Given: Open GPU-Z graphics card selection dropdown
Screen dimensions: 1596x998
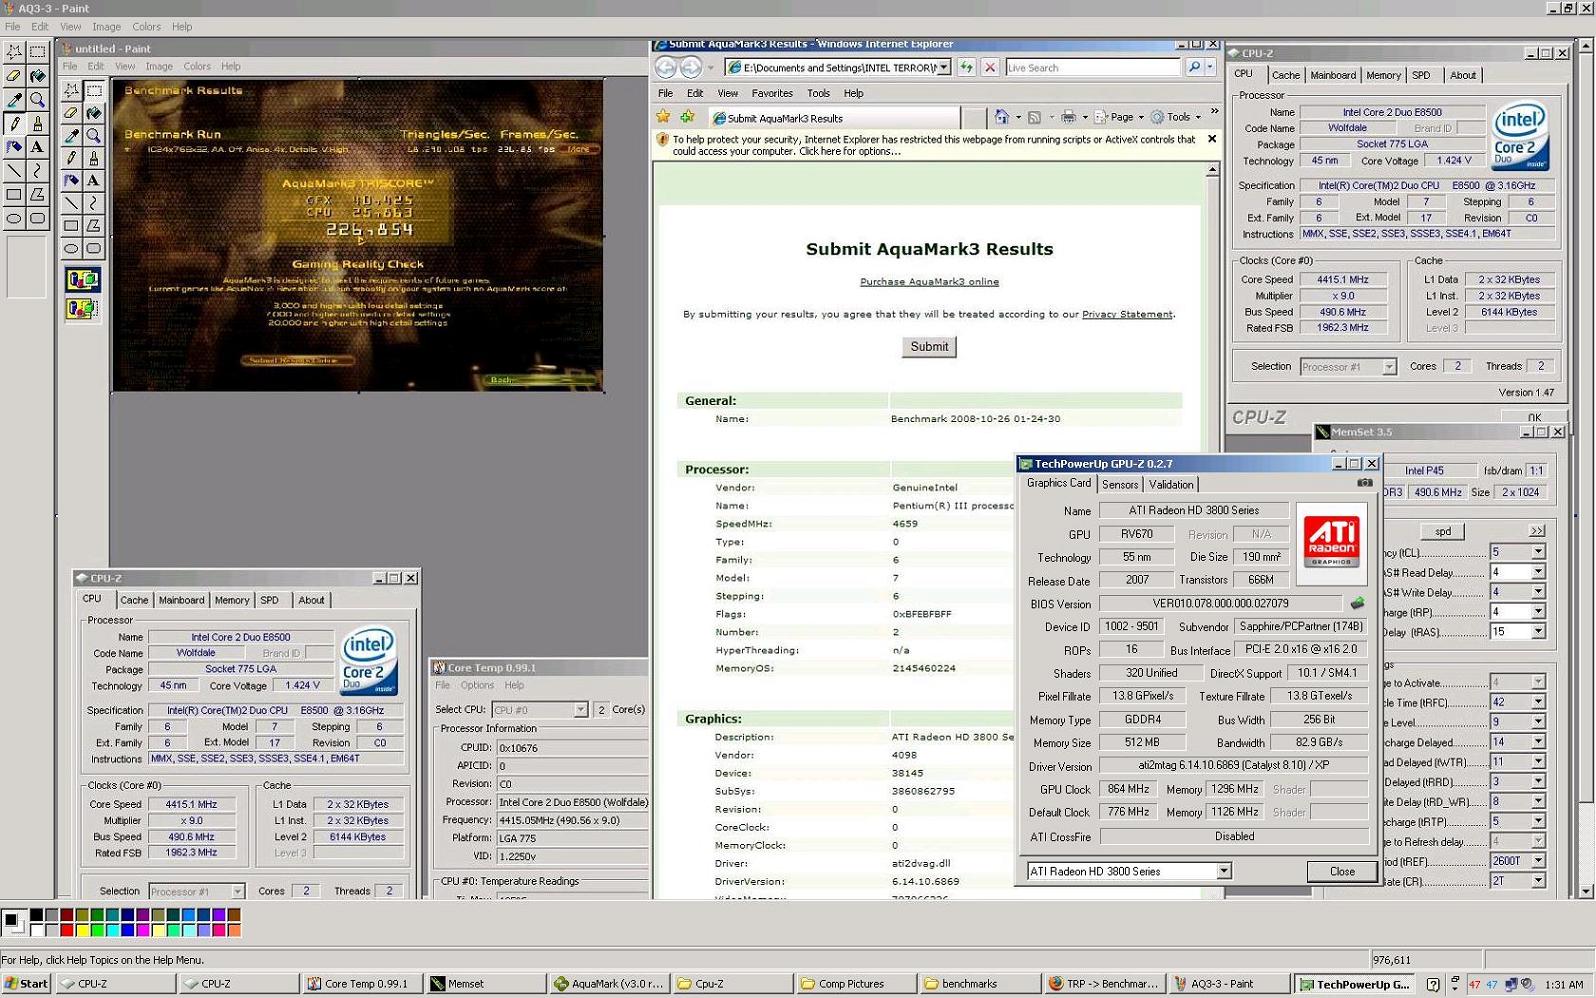Looking at the screenshot, I should pyautogui.click(x=1223, y=871).
